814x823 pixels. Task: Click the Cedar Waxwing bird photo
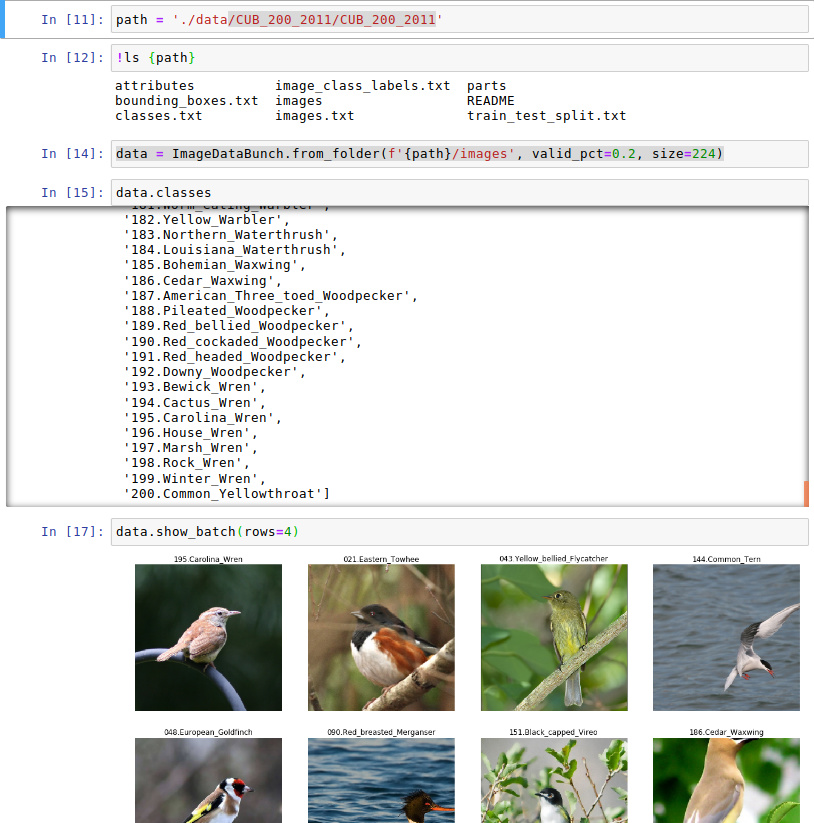pos(726,780)
